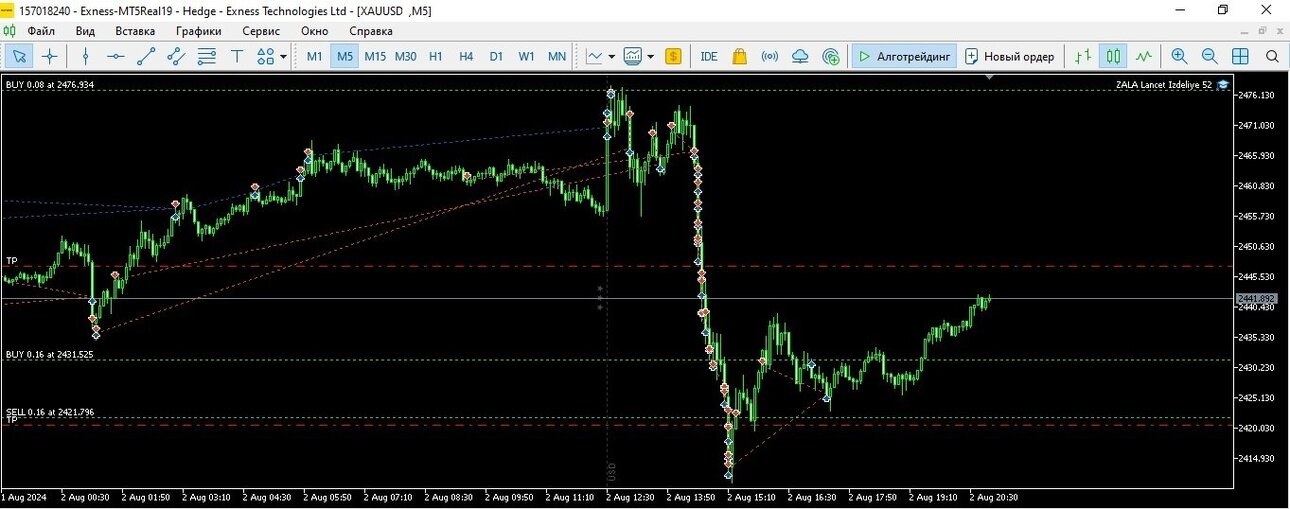Open the Сервис menu
1290x509 pixels.
(261, 30)
